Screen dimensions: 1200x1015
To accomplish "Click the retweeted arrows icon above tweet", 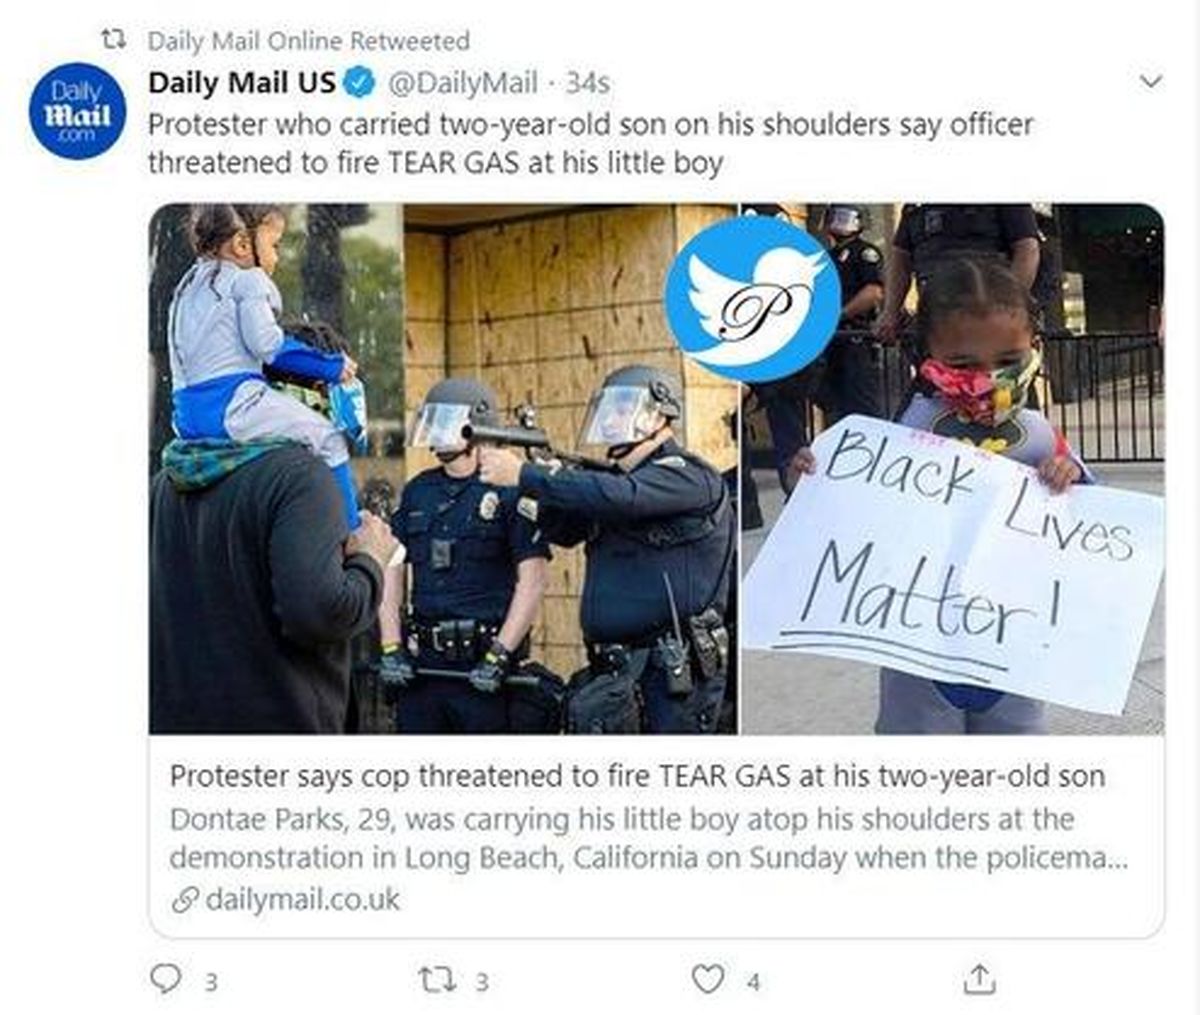I will click(x=115, y=41).
